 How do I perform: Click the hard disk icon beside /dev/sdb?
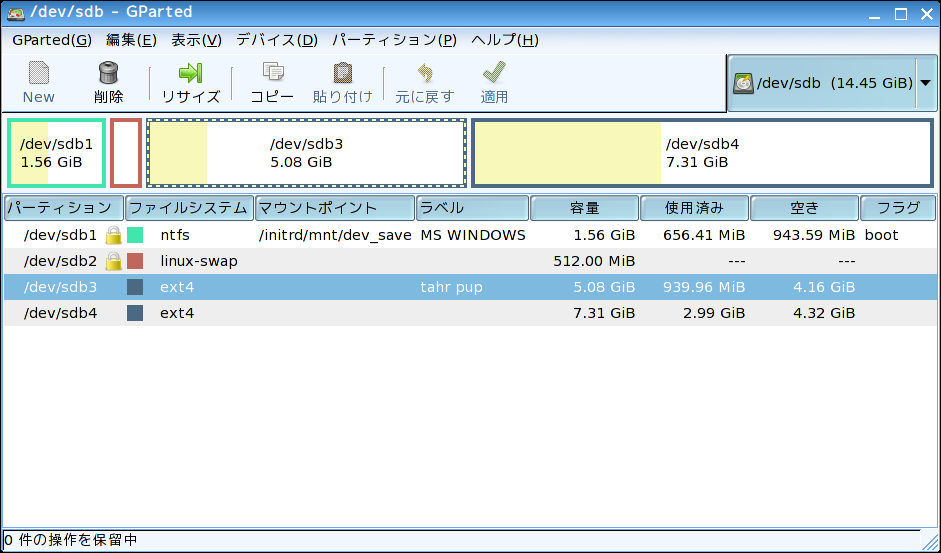743,83
